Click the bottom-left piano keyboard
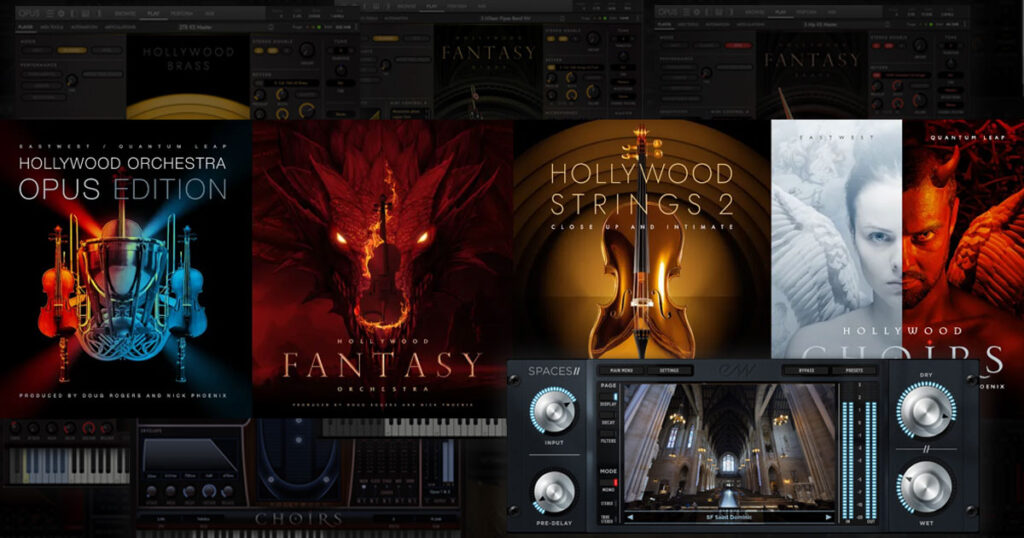Viewport: 1024px width, 538px height. (x=69, y=465)
